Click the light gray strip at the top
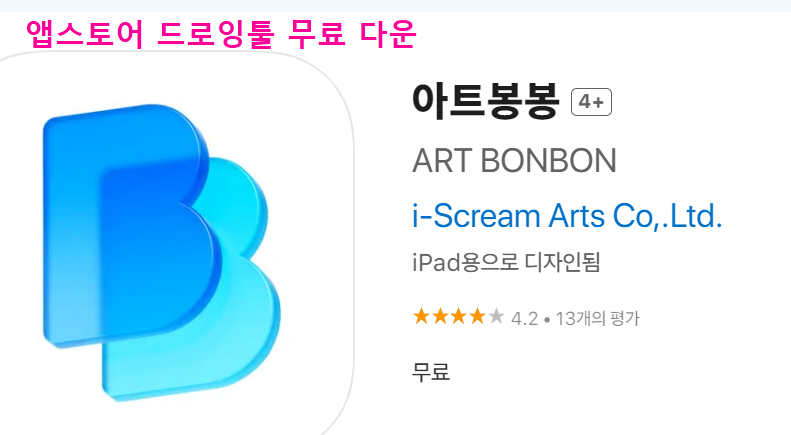791x435 pixels. (x=396, y=6)
